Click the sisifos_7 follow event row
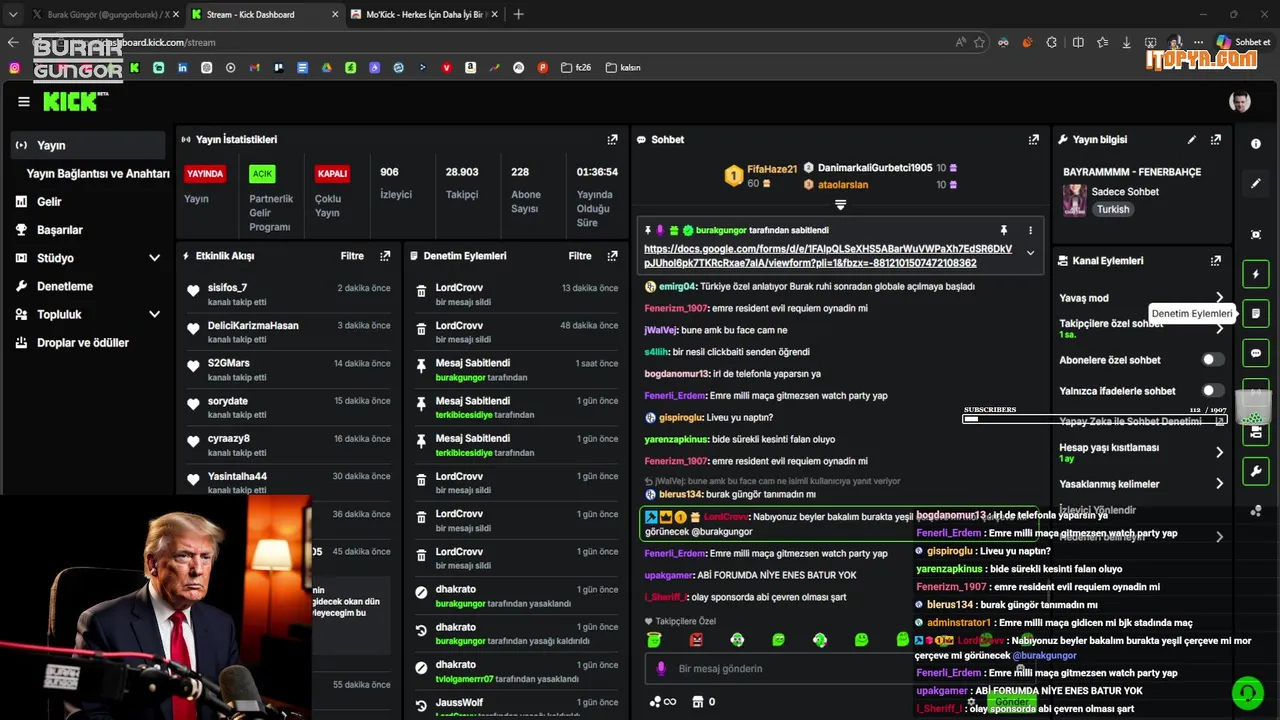Image resolution: width=1280 pixels, height=720 pixels. coord(288,294)
